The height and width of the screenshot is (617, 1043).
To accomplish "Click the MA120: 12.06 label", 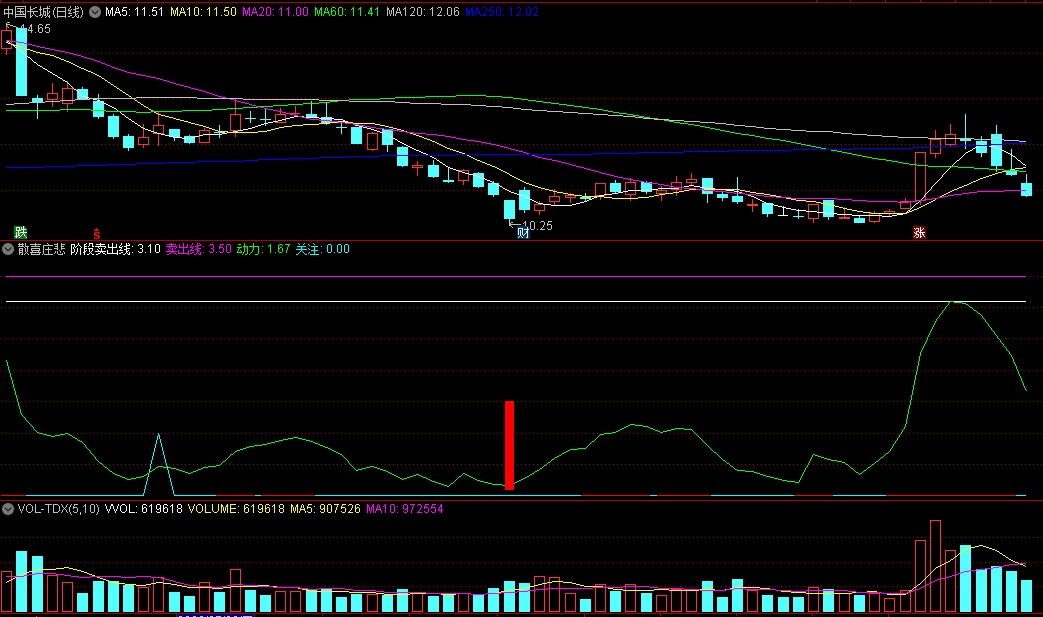I will point(422,12).
